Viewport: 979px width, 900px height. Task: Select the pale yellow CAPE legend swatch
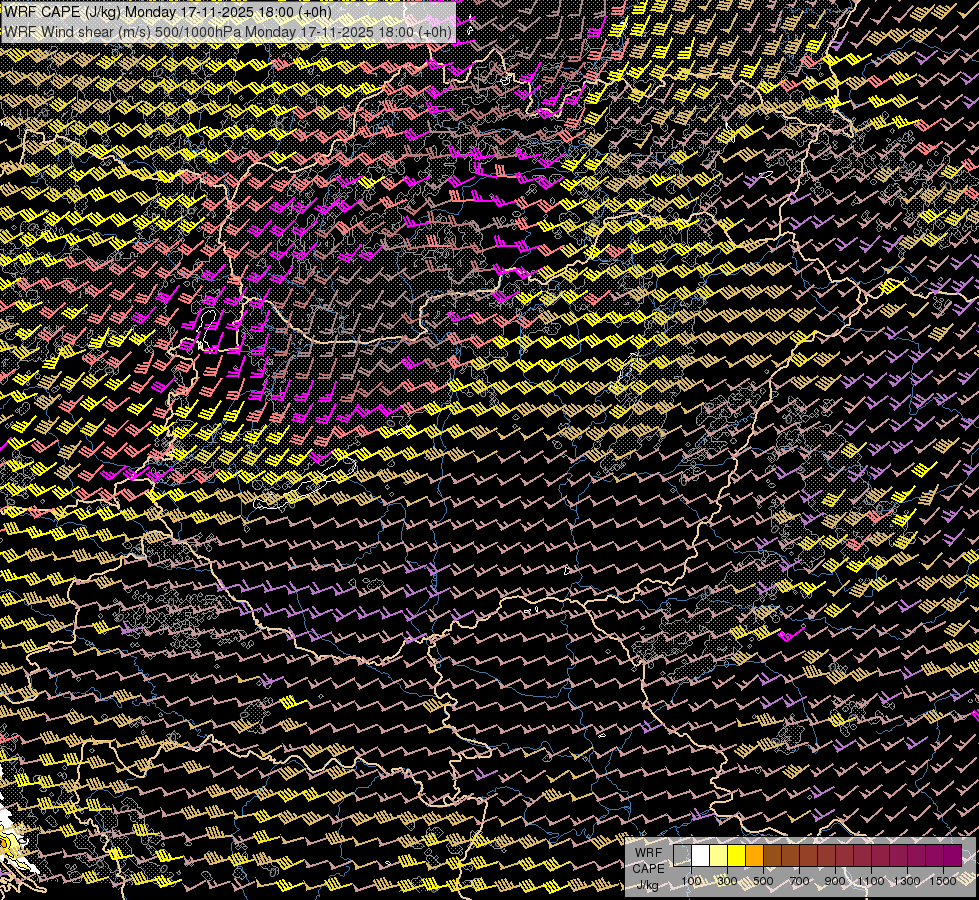719,855
